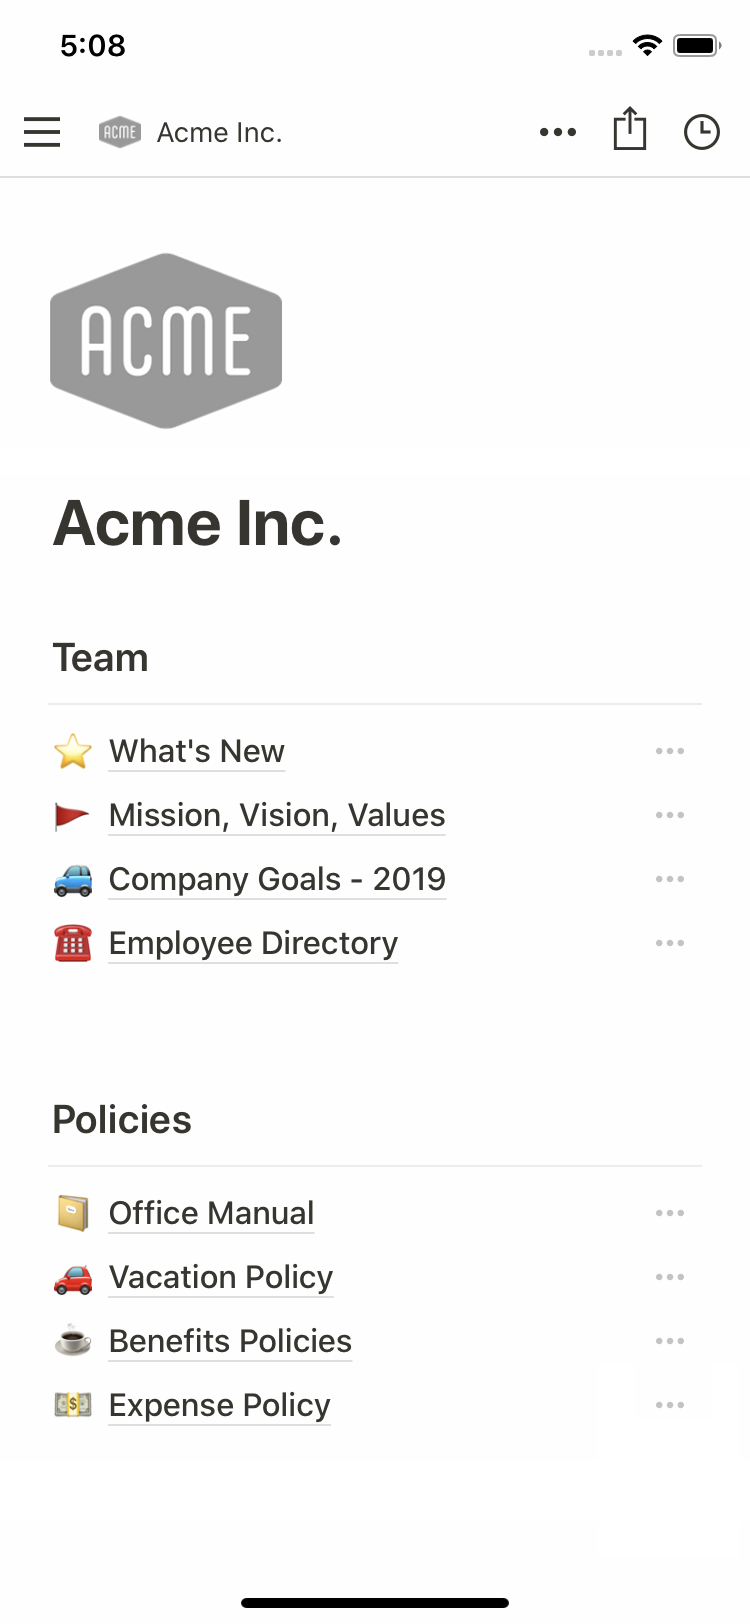The height and width of the screenshot is (1624, 750).
Task: Tap the Acme Inc. page title
Action: tap(198, 523)
